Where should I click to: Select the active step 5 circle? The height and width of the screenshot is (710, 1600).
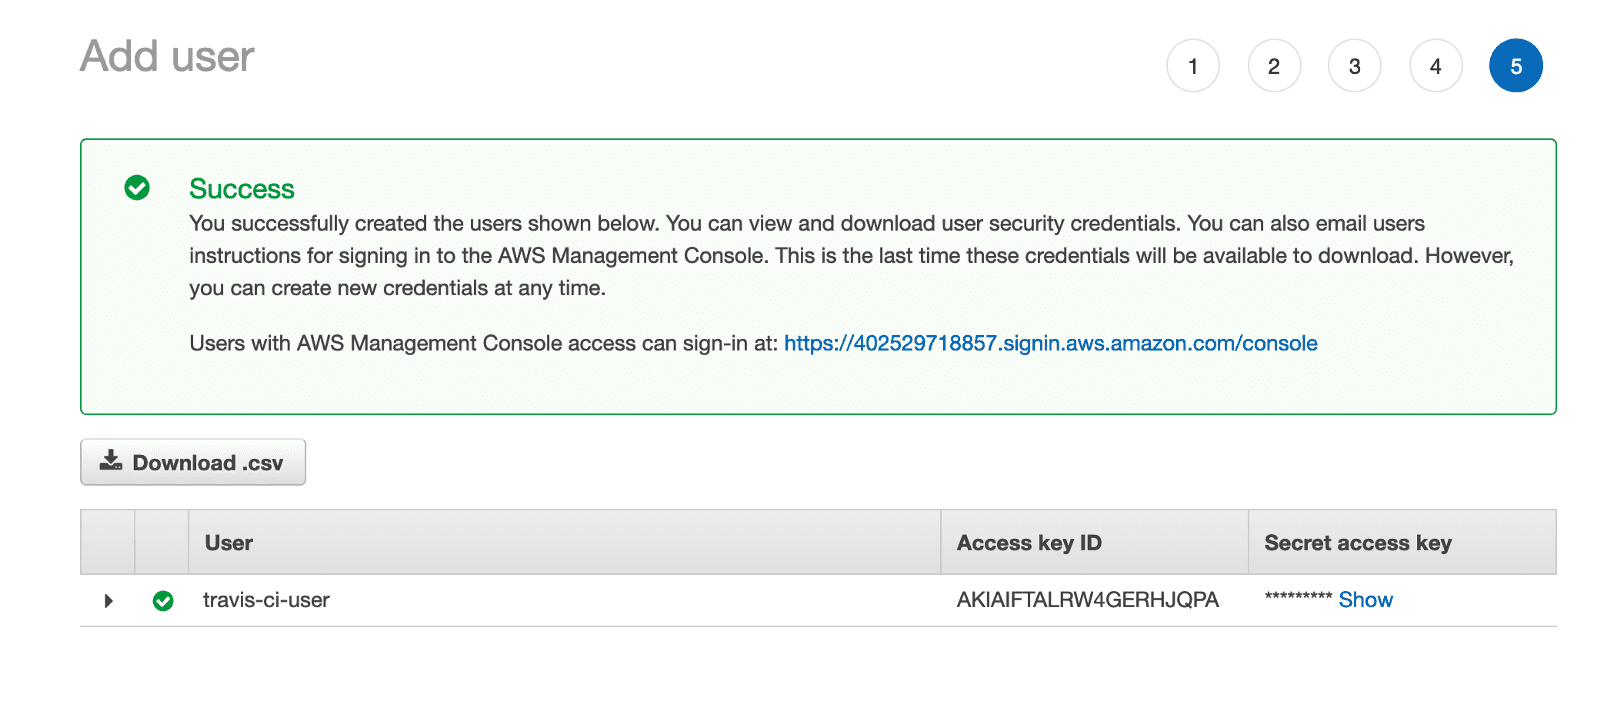(x=1516, y=66)
